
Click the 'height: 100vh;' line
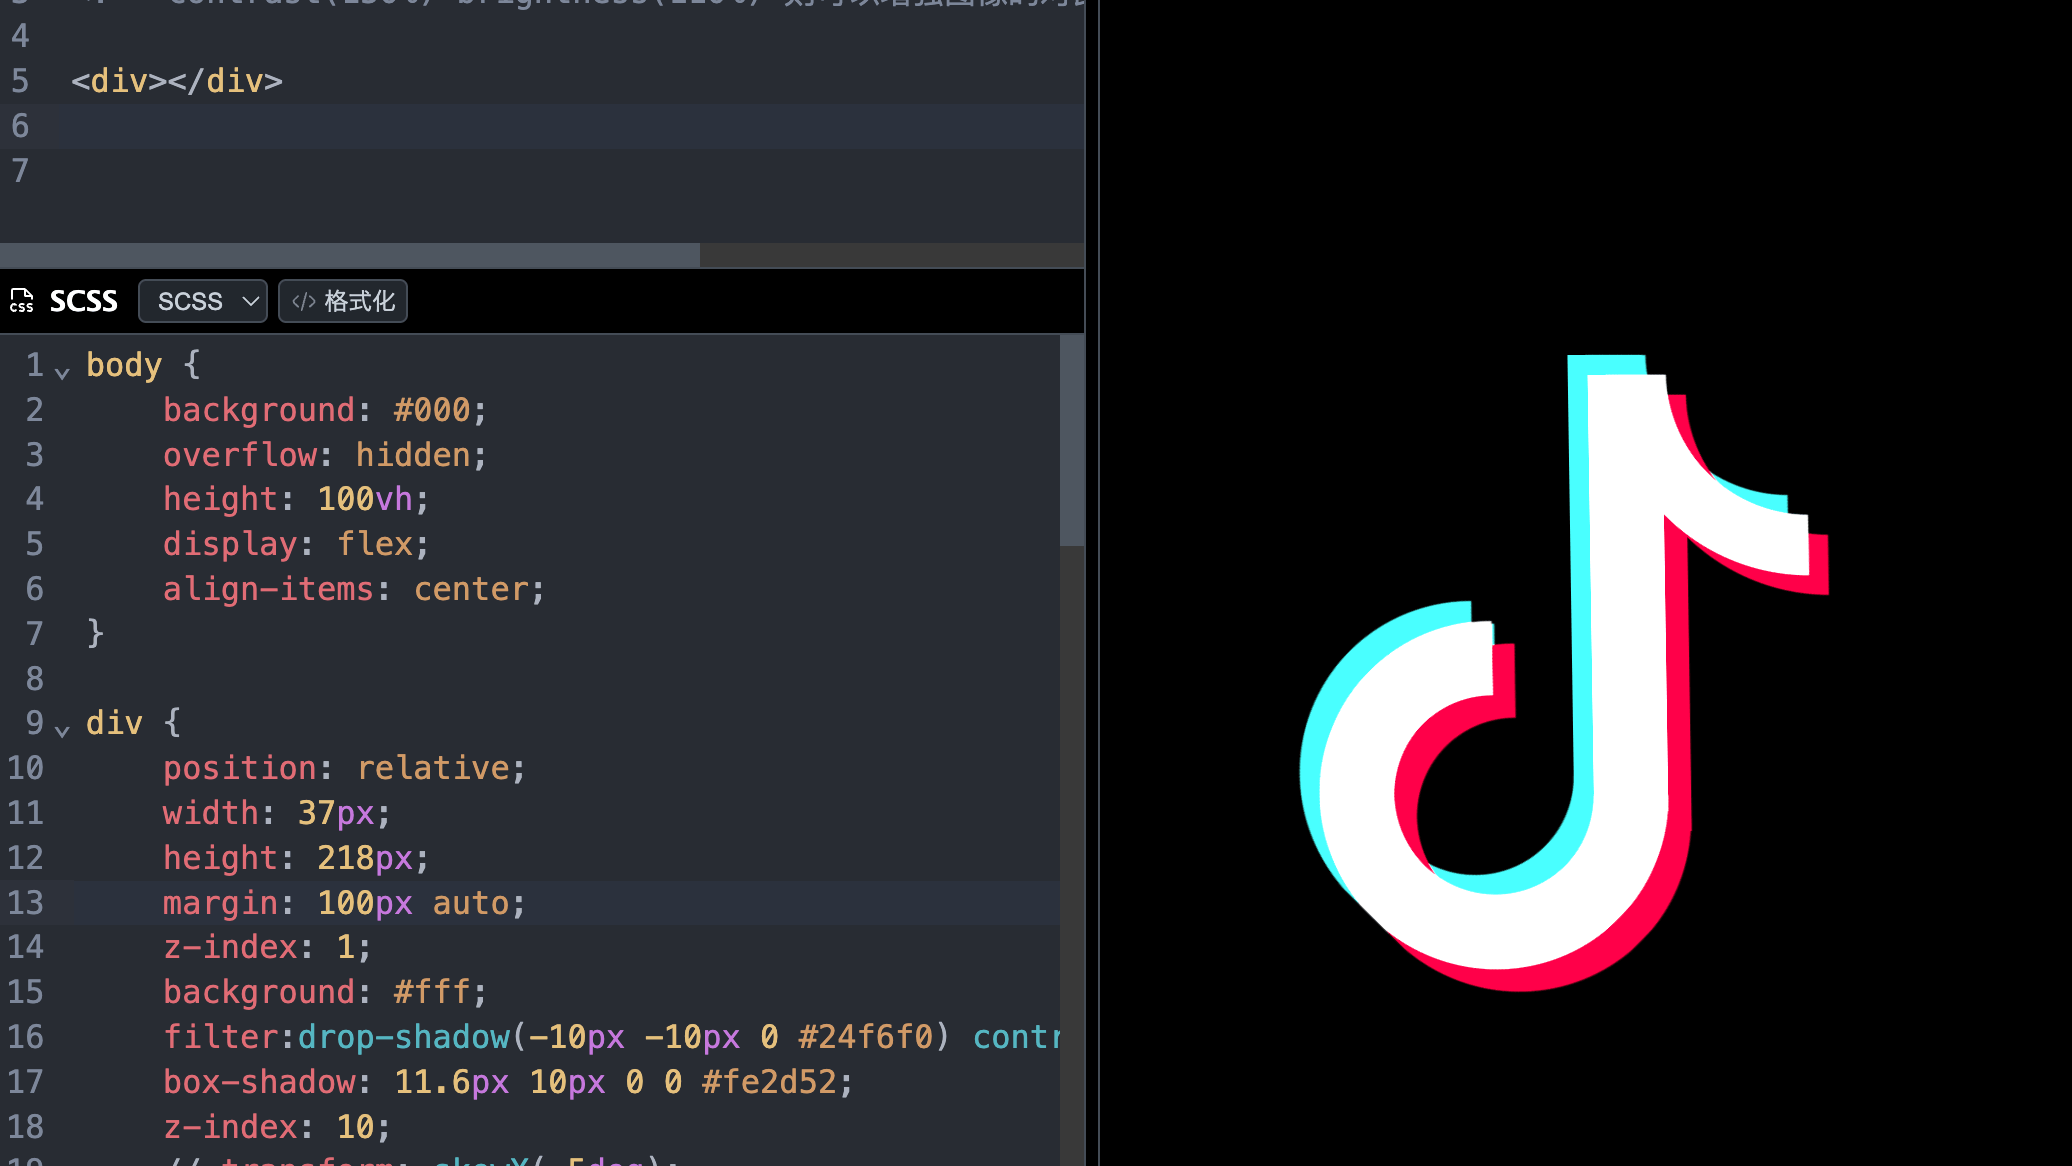(296, 499)
